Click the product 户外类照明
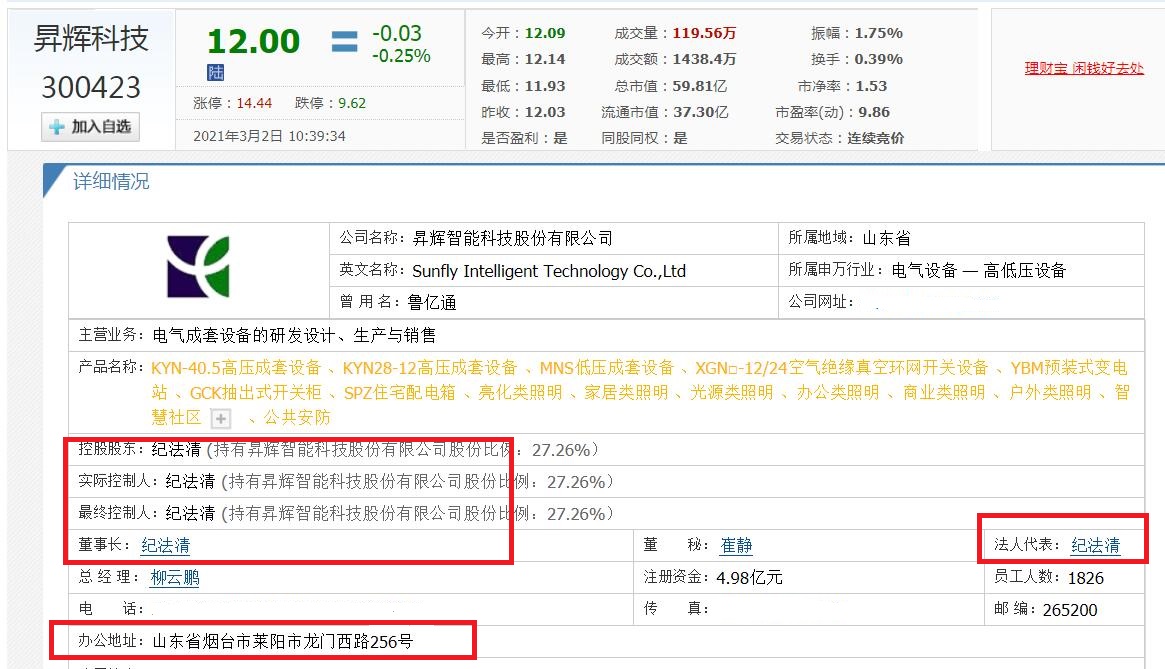 click(1050, 392)
